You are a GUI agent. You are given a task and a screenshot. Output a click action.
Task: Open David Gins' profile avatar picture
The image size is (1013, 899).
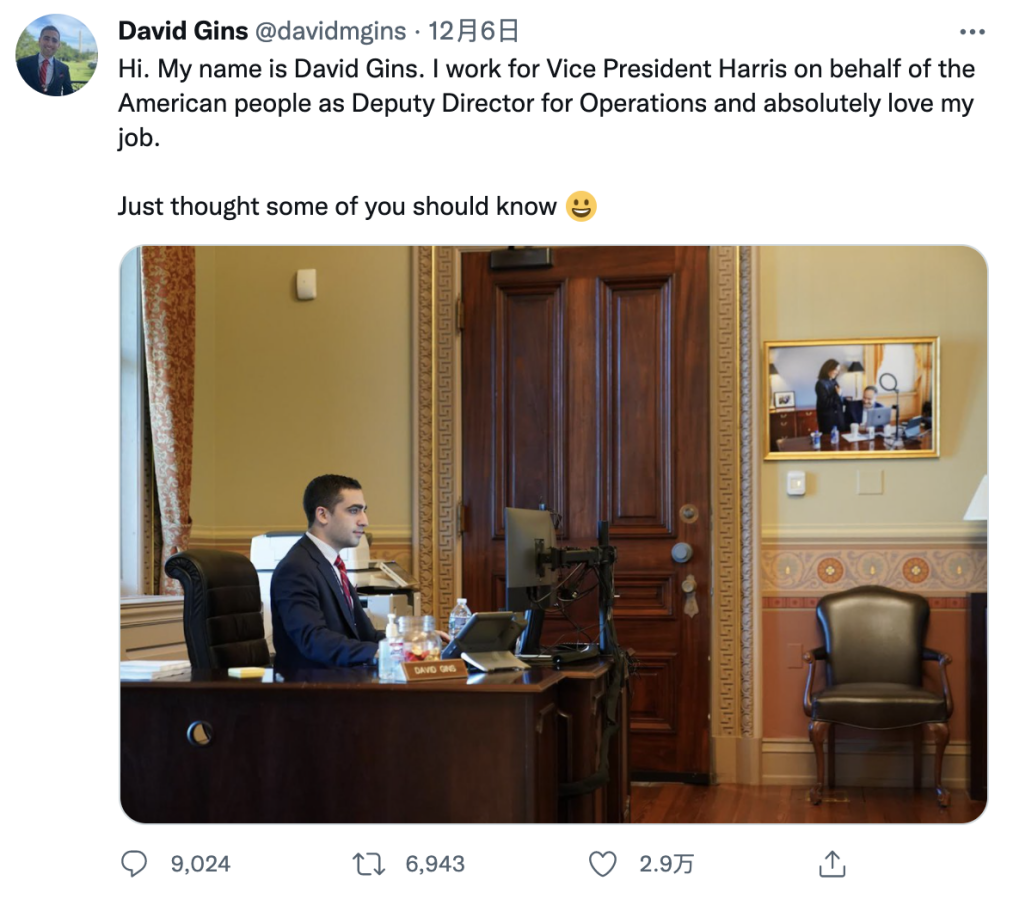[x=56, y=55]
